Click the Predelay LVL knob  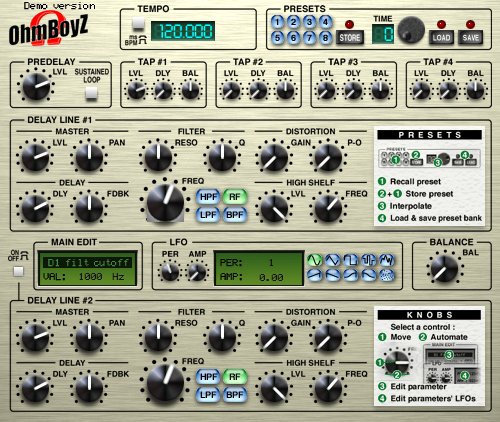click(36, 86)
